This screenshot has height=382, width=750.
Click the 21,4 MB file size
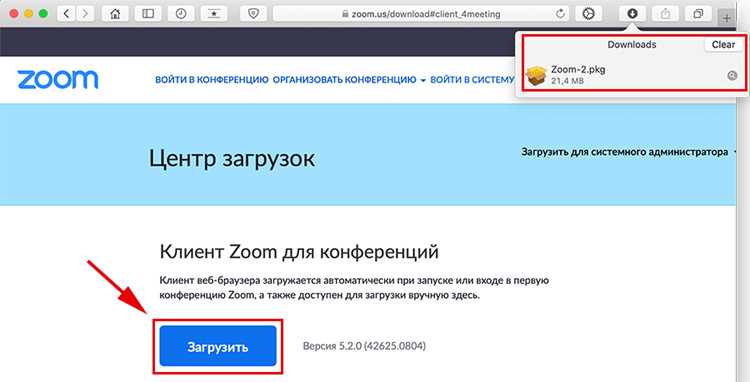(x=567, y=81)
